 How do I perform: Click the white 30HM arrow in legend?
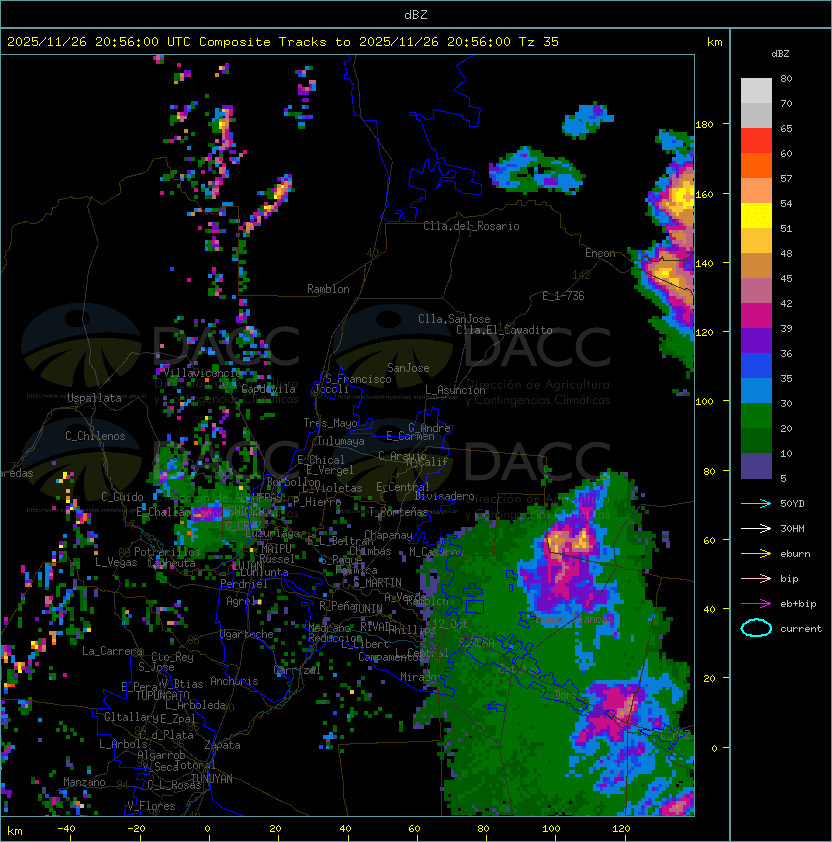click(756, 528)
